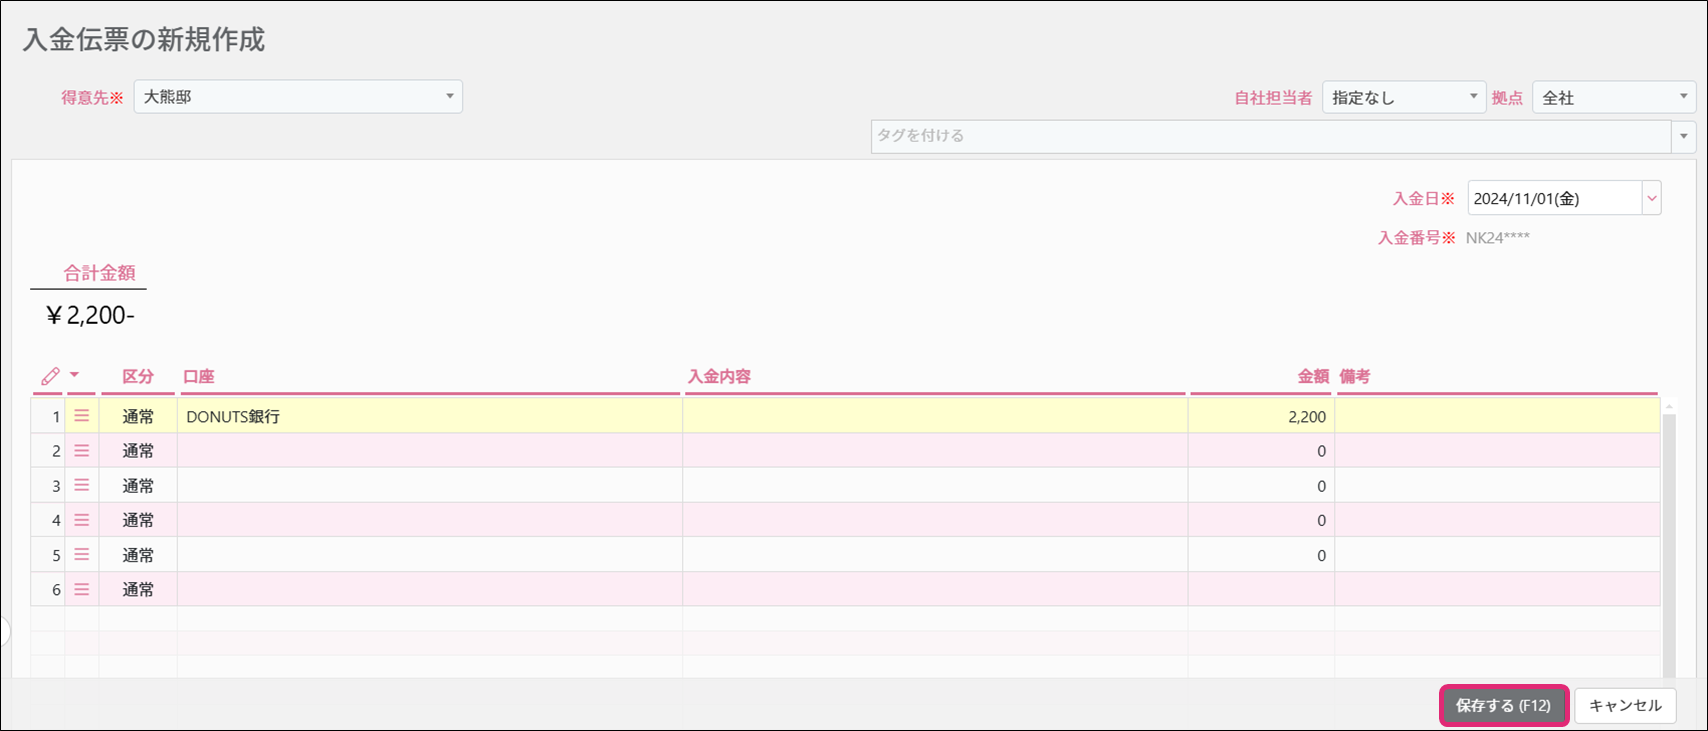Viewport: 1708px width, 731px height.
Task: Click the タグを付ける tag input field
Action: click(x=1271, y=137)
